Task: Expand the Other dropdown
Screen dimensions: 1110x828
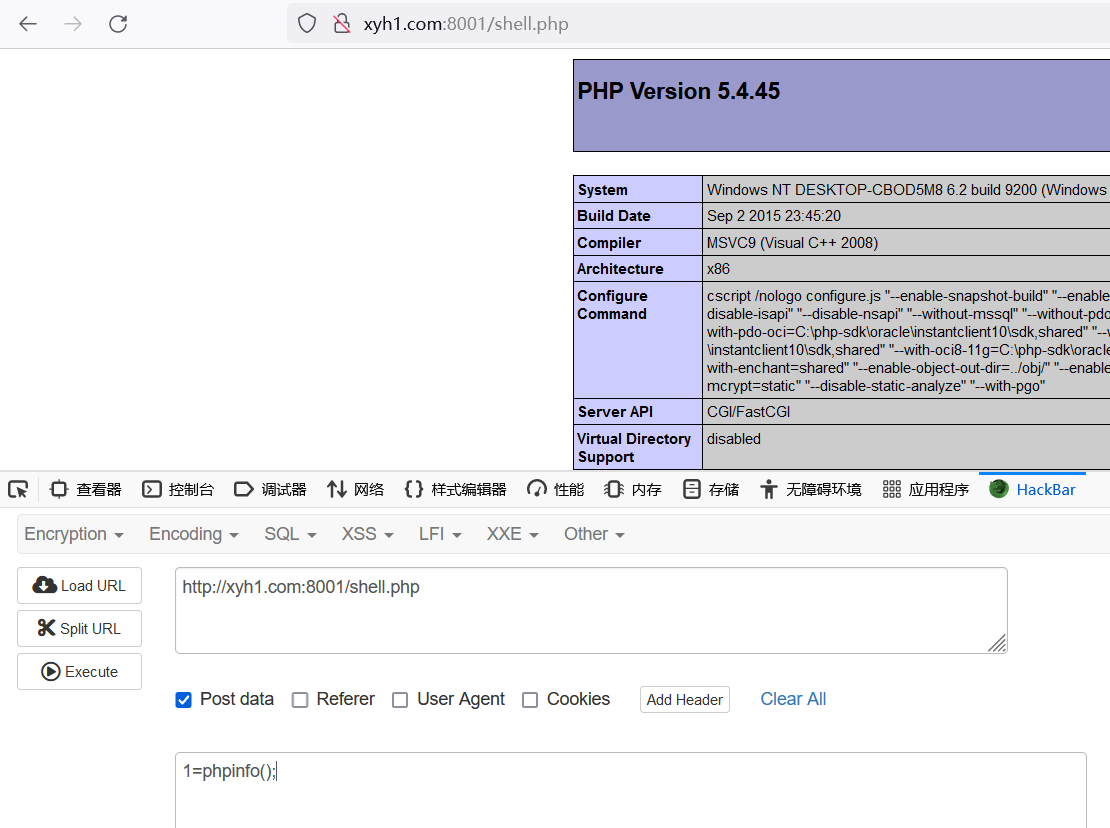Action: pyautogui.click(x=594, y=534)
